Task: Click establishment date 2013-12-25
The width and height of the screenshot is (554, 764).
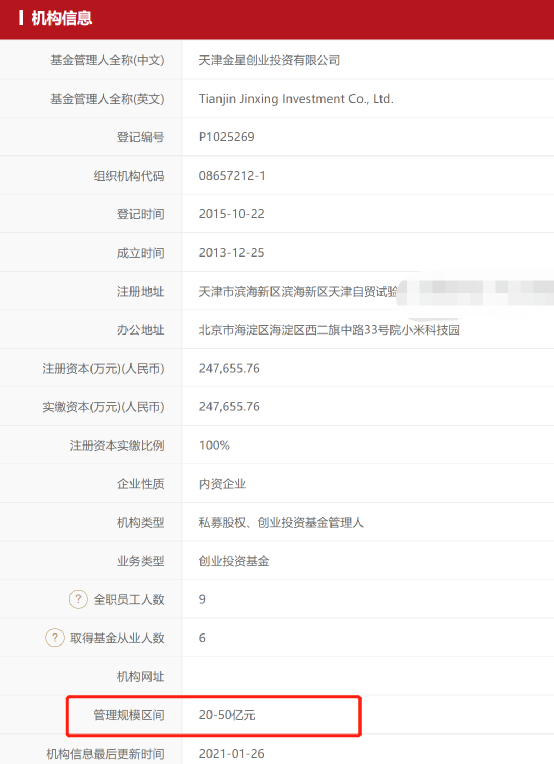Action: pos(231,252)
